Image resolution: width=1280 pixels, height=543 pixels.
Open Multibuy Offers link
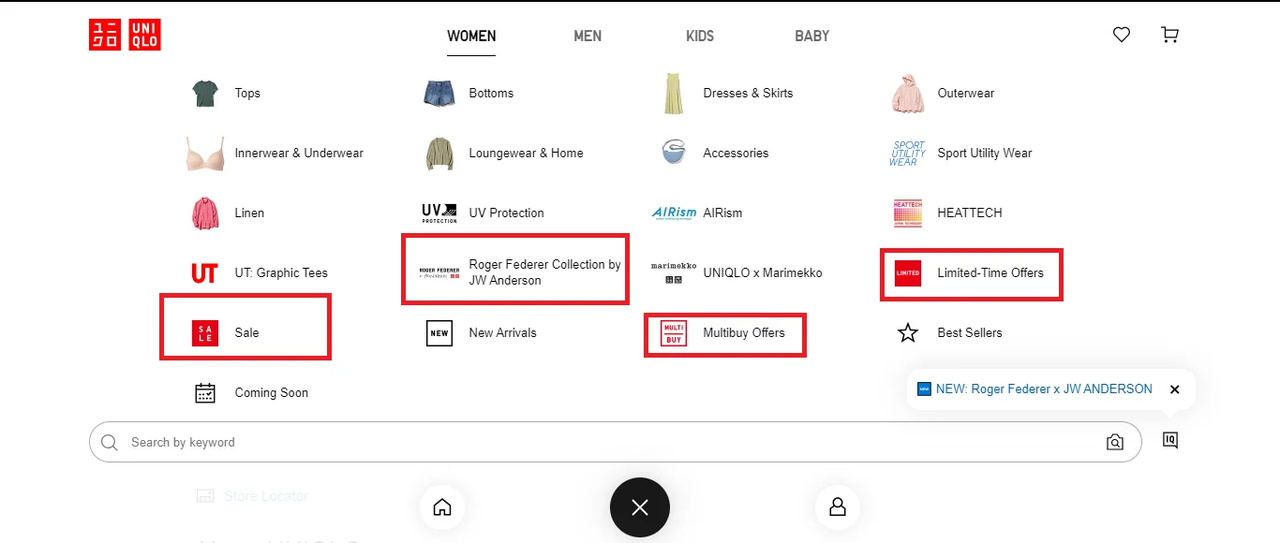tap(743, 333)
